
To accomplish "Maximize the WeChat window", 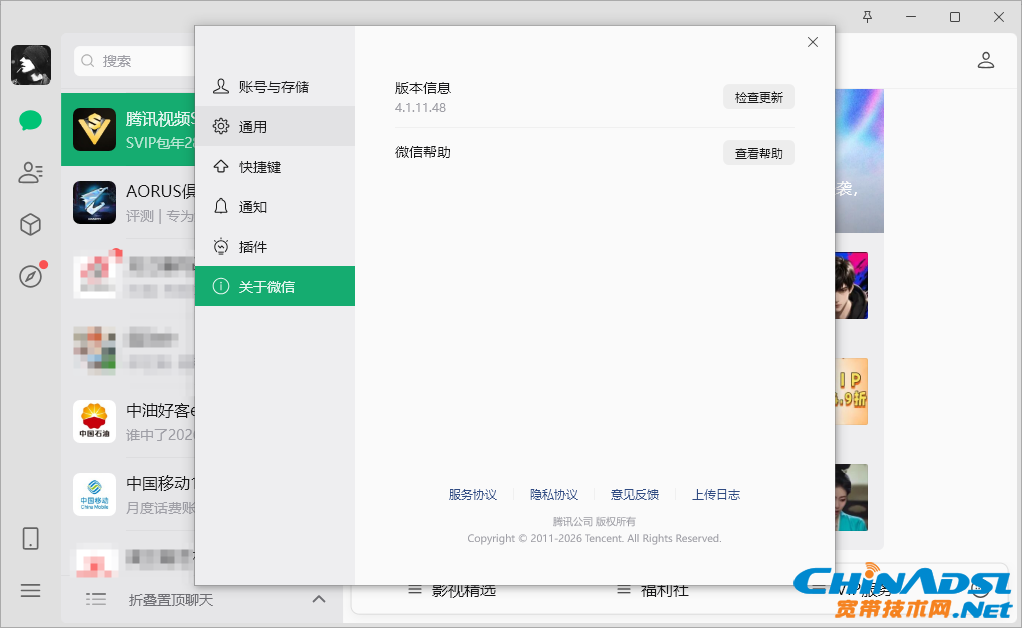I will point(955,18).
